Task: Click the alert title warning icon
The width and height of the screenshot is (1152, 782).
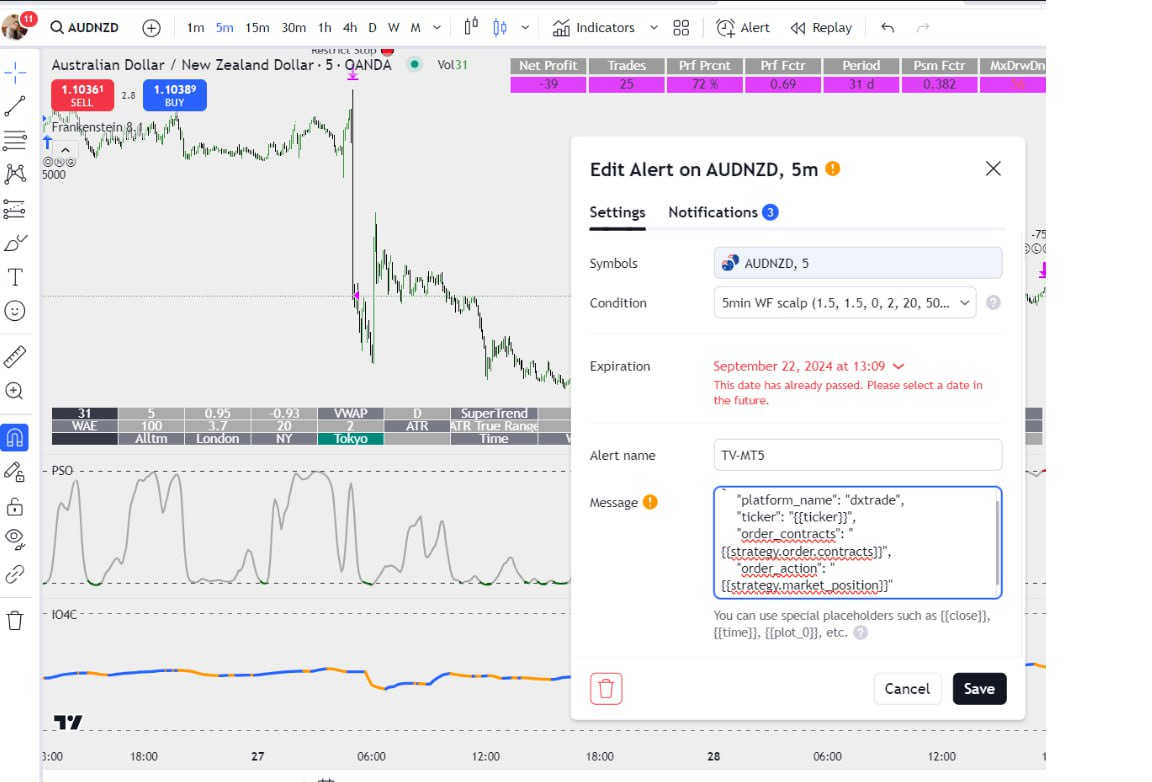Action: pos(832,168)
